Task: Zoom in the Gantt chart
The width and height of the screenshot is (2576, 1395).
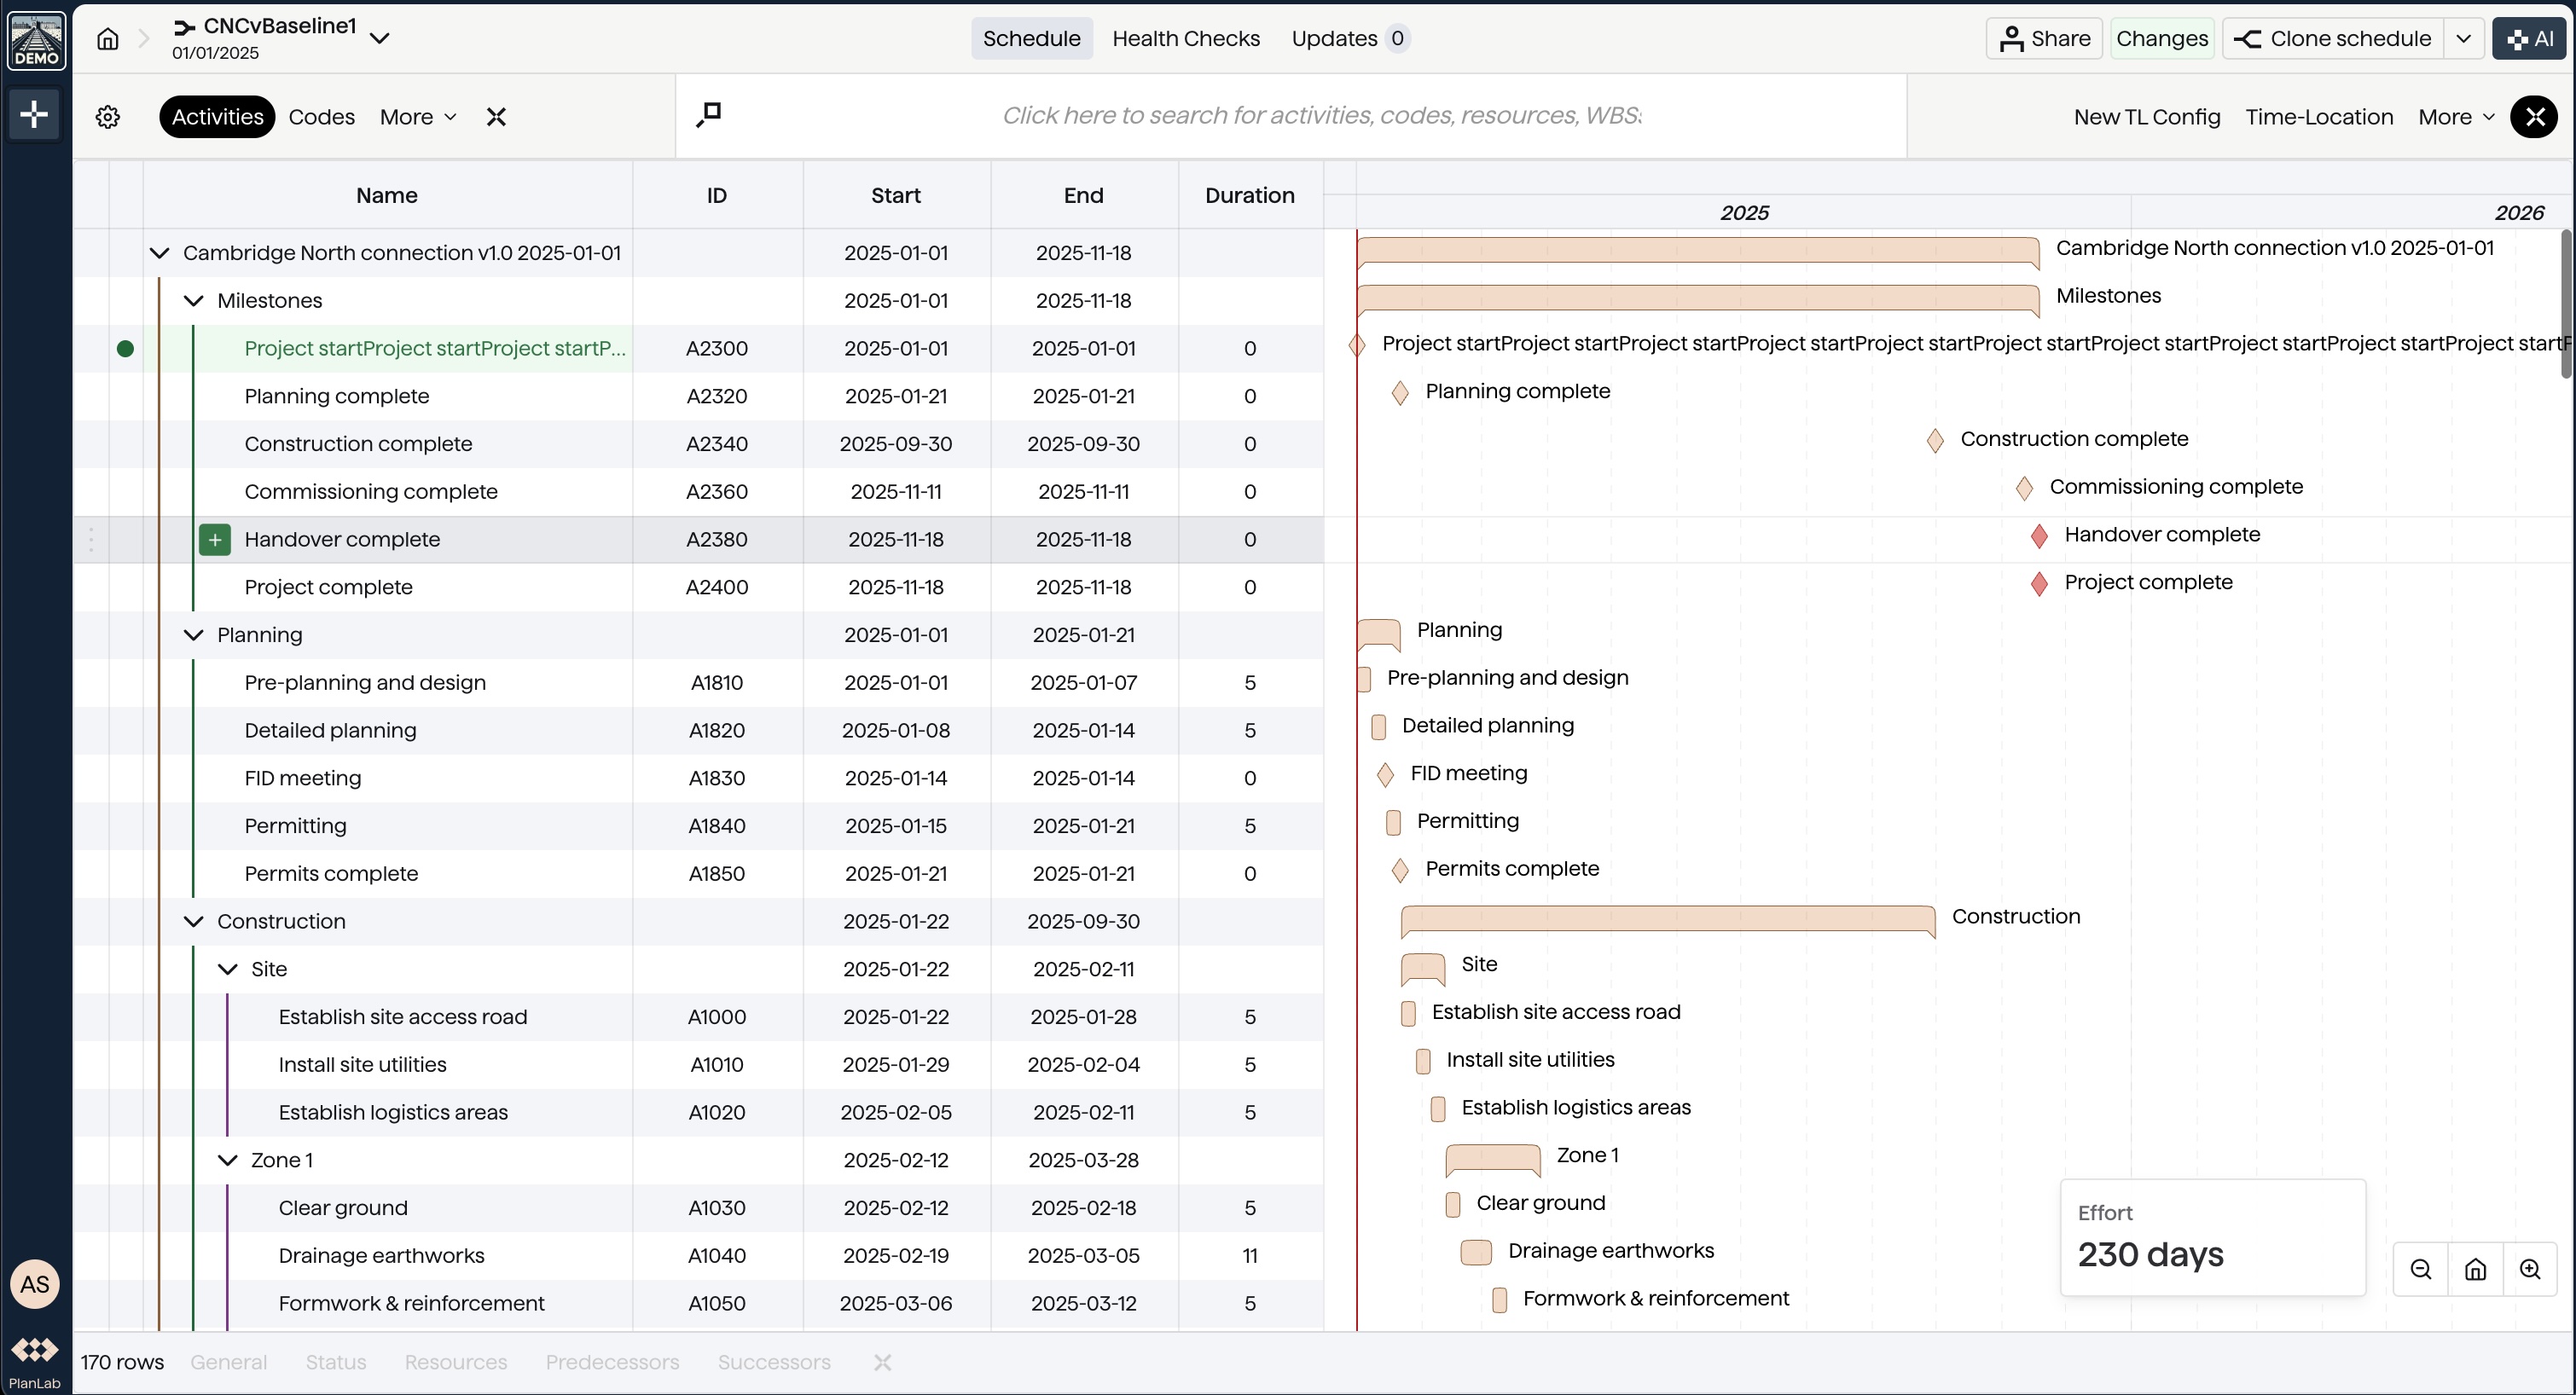Action: pos(2529,1269)
